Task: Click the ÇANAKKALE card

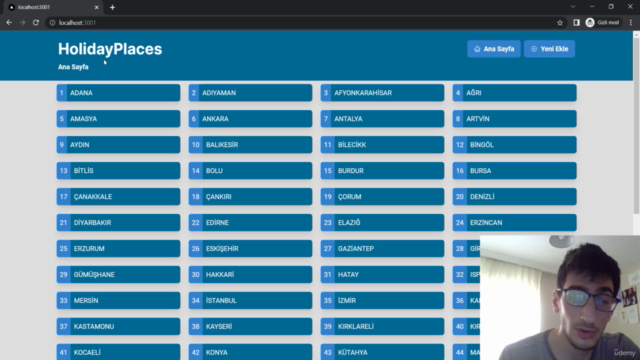Action: (x=118, y=197)
